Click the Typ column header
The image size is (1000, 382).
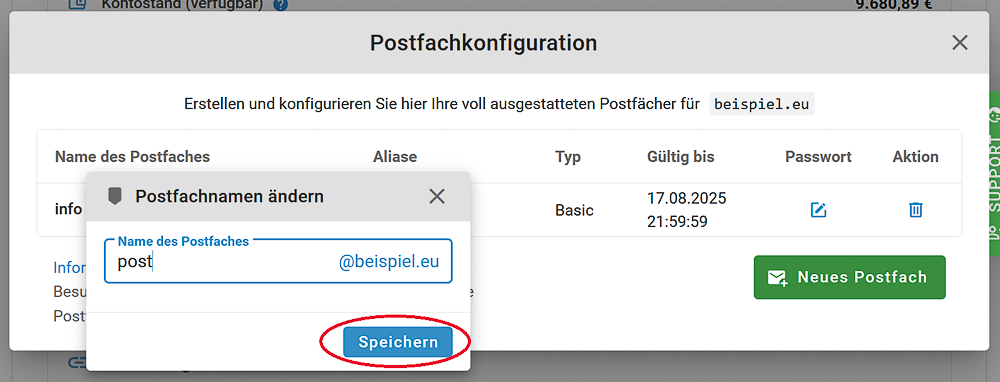[568, 157]
